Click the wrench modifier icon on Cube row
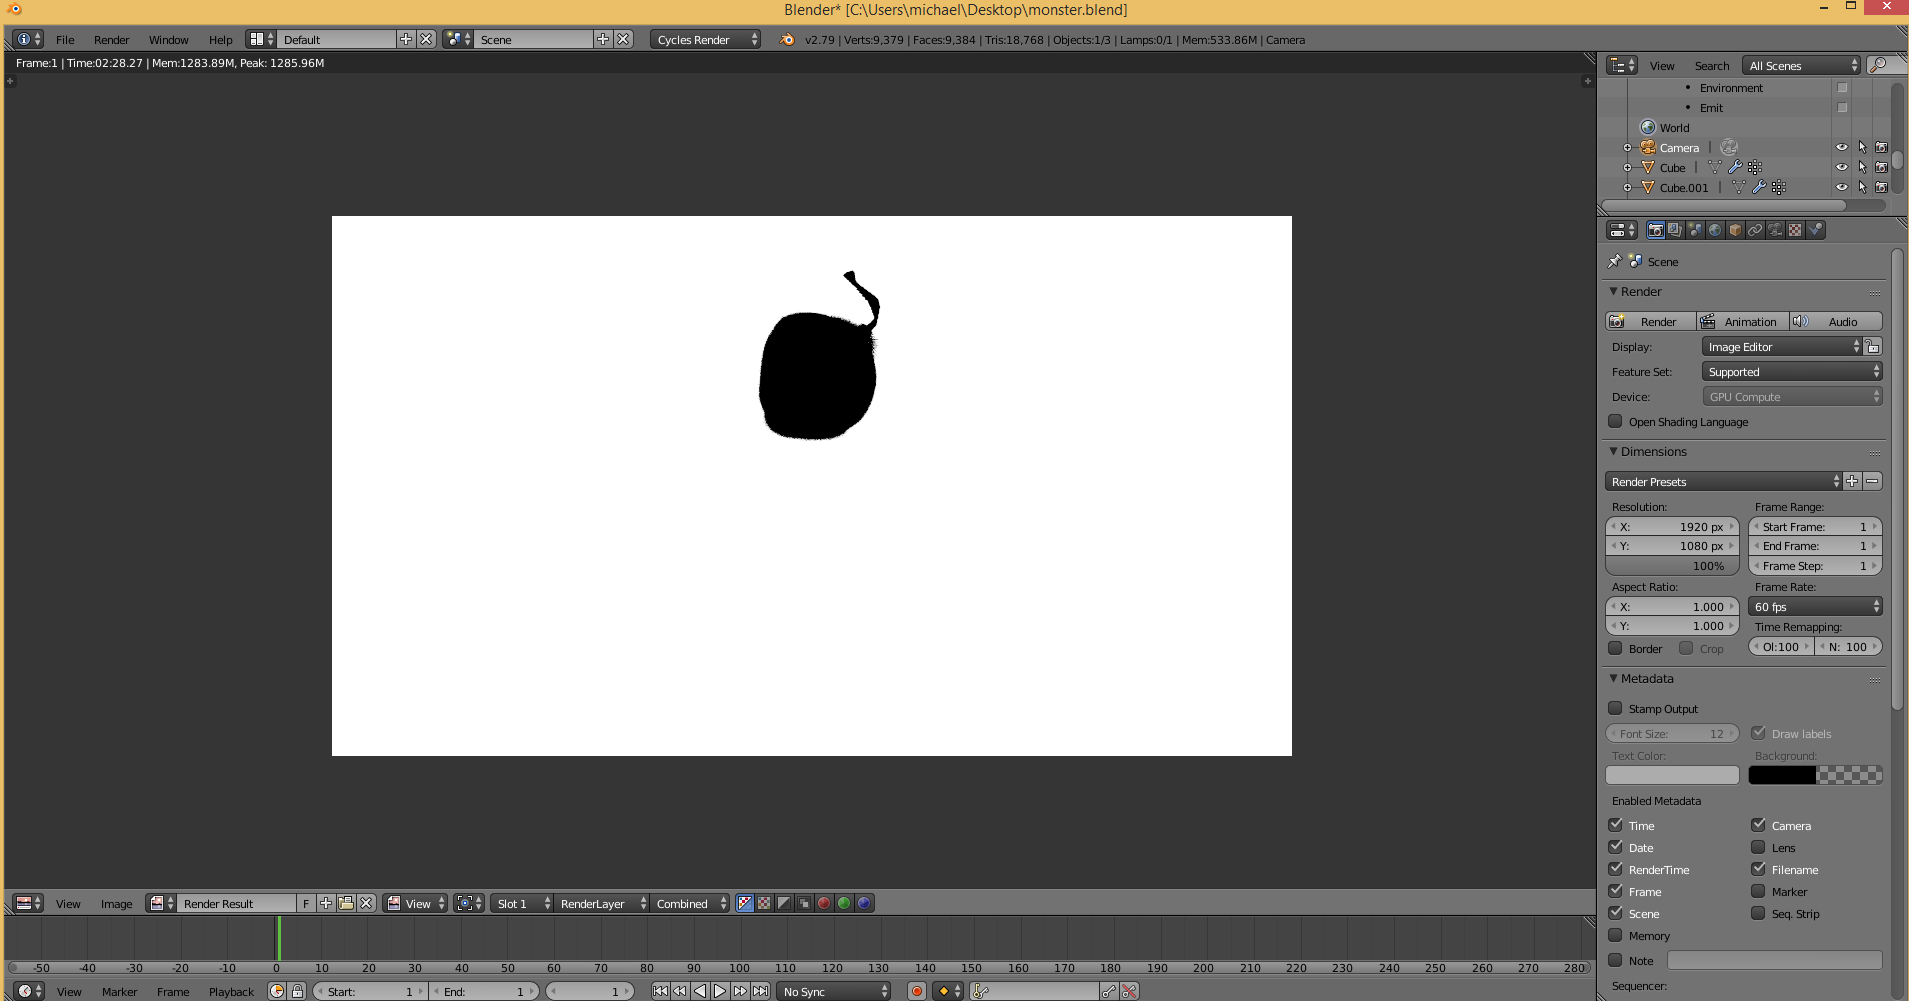The image size is (1909, 1001). point(1735,167)
